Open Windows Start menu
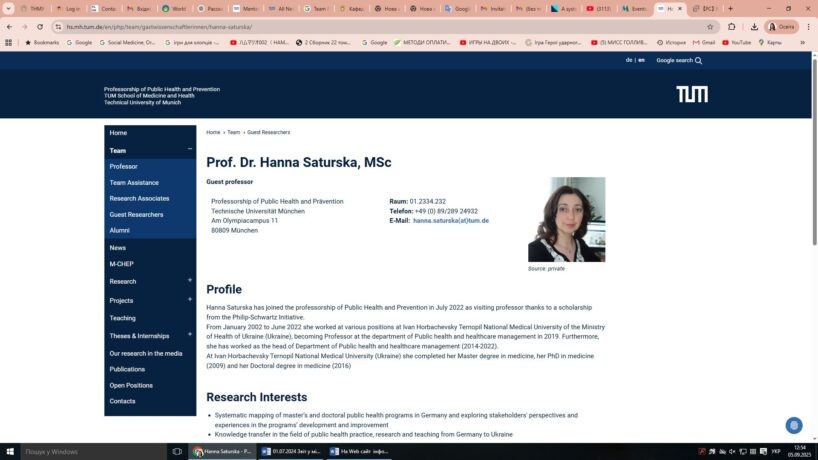Image resolution: width=818 pixels, height=460 pixels. [x=8, y=451]
